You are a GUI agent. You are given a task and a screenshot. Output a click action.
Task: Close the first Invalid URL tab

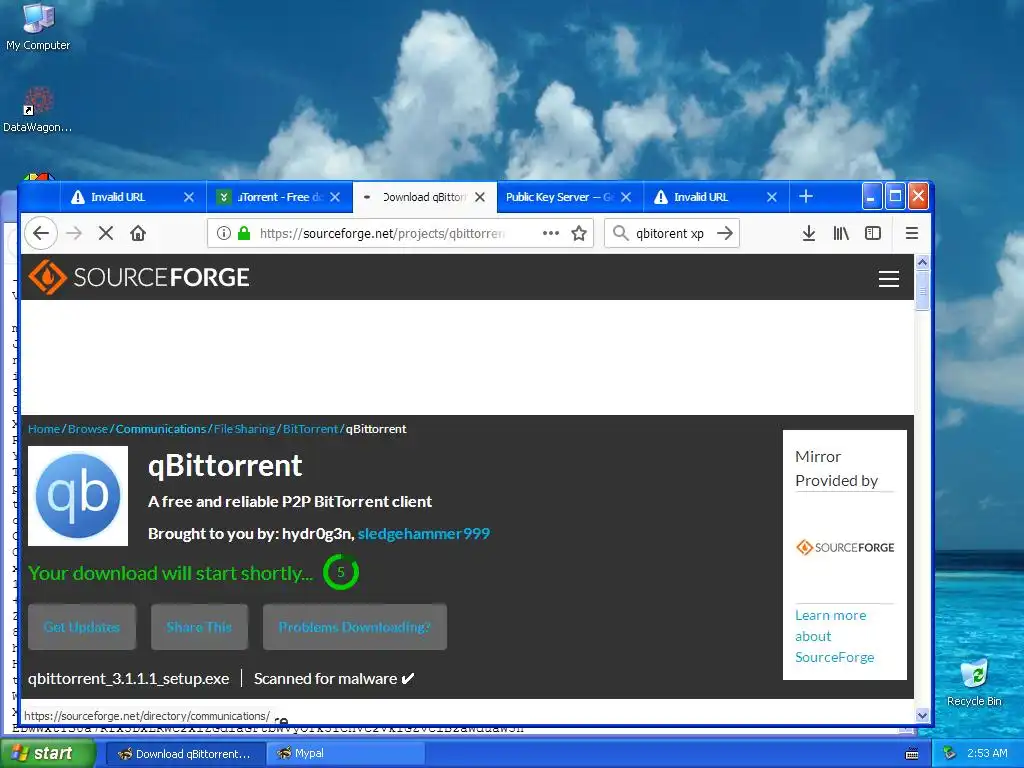(189, 197)
